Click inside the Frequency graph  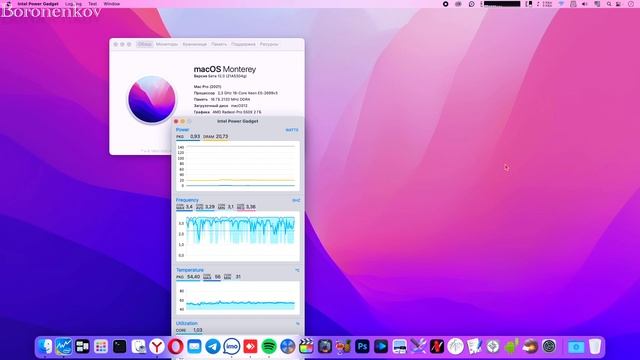click(x=238, y=236)
